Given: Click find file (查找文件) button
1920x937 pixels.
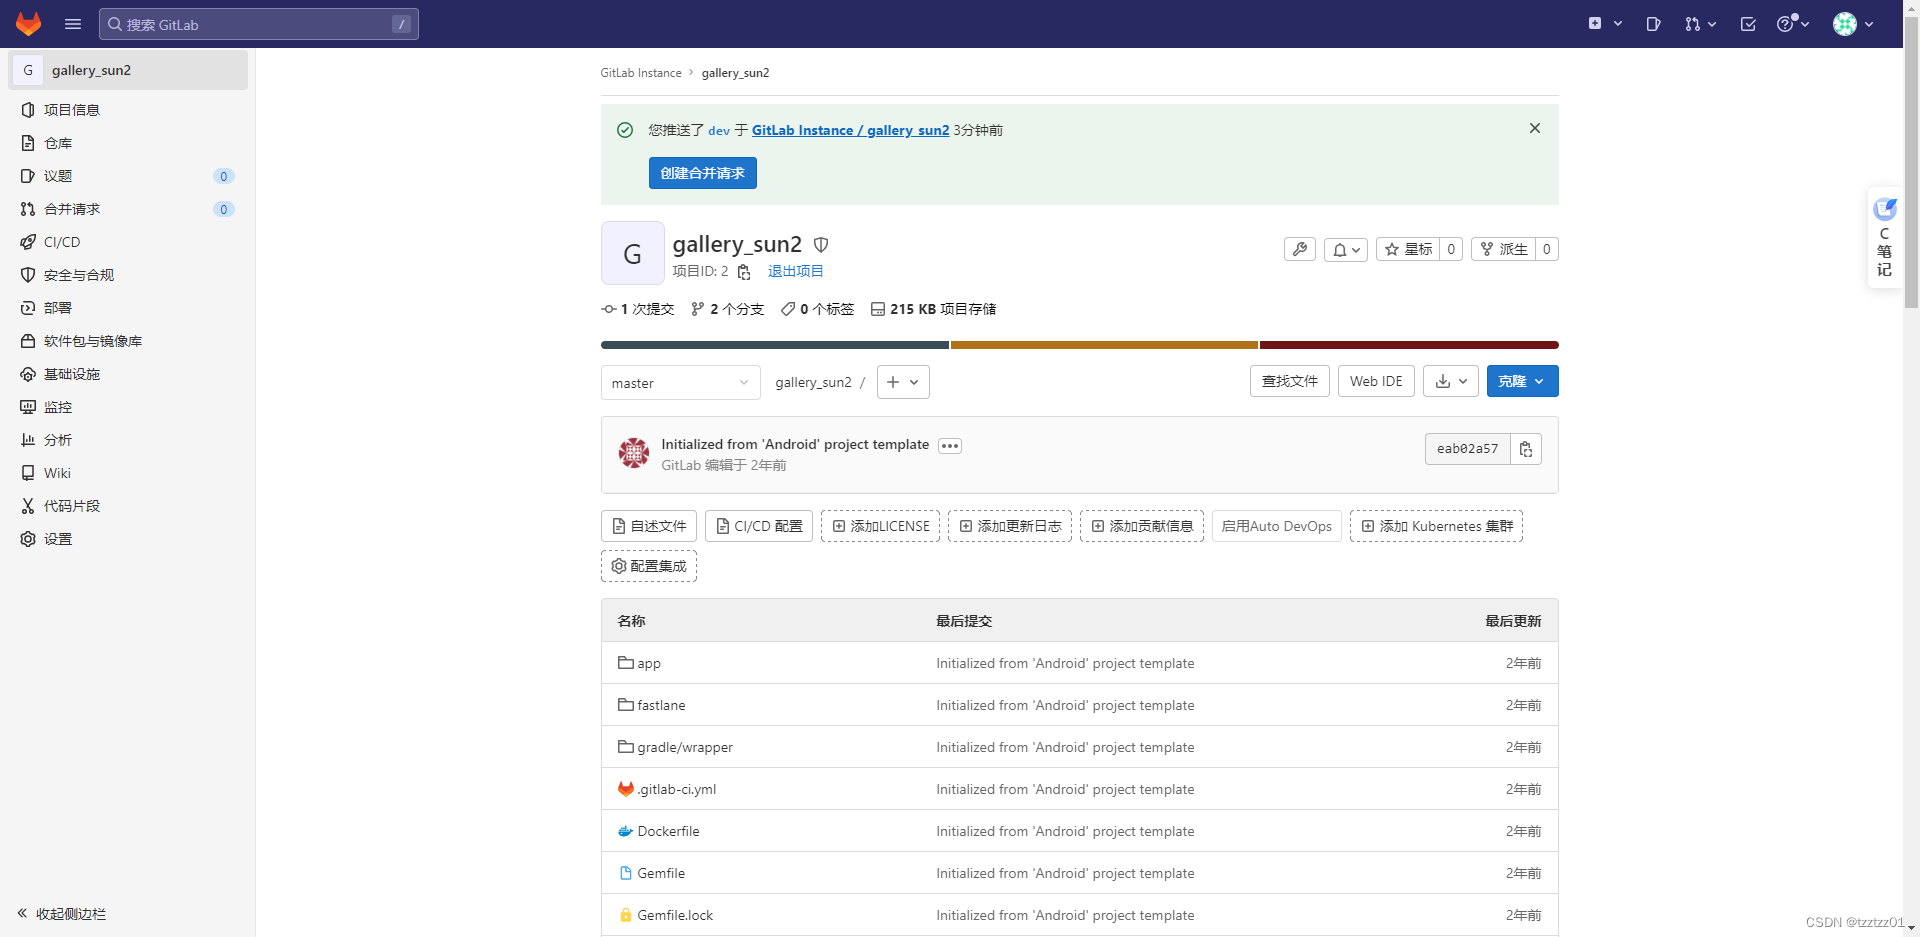Looking at the screenshot, I should pos(1290,381).
